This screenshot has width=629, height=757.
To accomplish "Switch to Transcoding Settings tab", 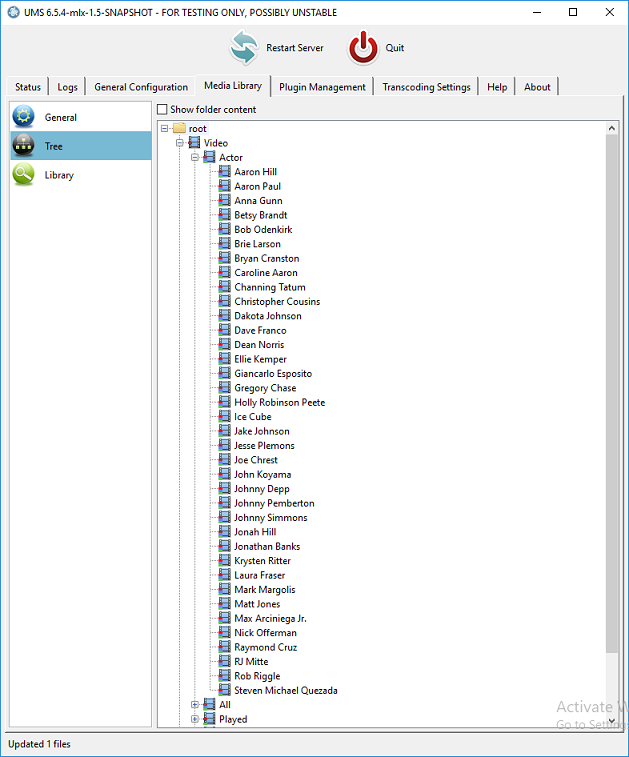I will (426, 87).
